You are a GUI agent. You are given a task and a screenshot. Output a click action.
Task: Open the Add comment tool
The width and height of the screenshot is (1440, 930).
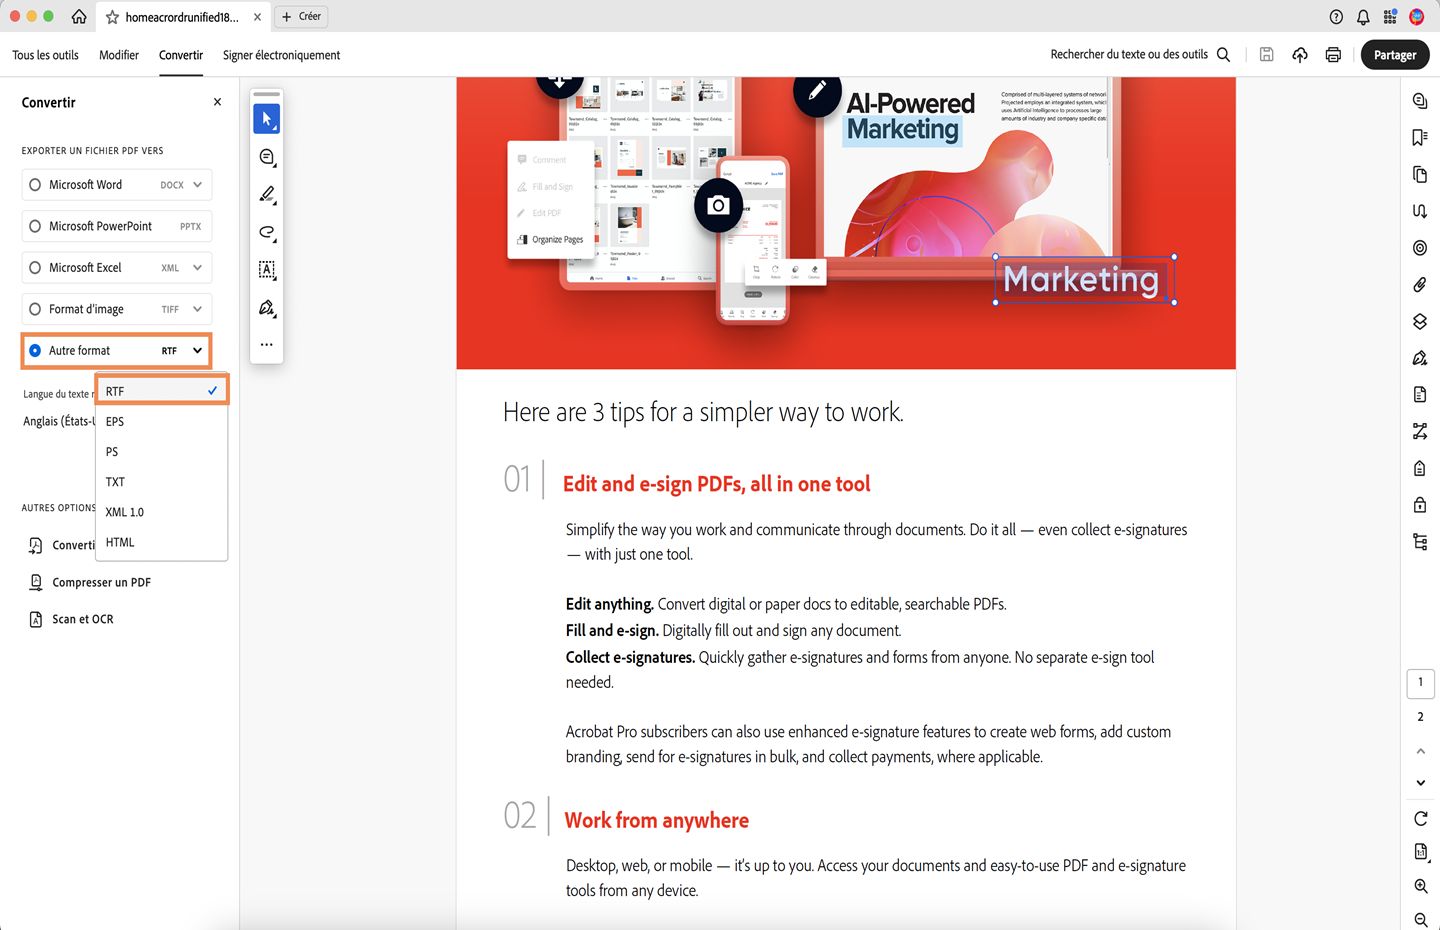pos(266,157)
